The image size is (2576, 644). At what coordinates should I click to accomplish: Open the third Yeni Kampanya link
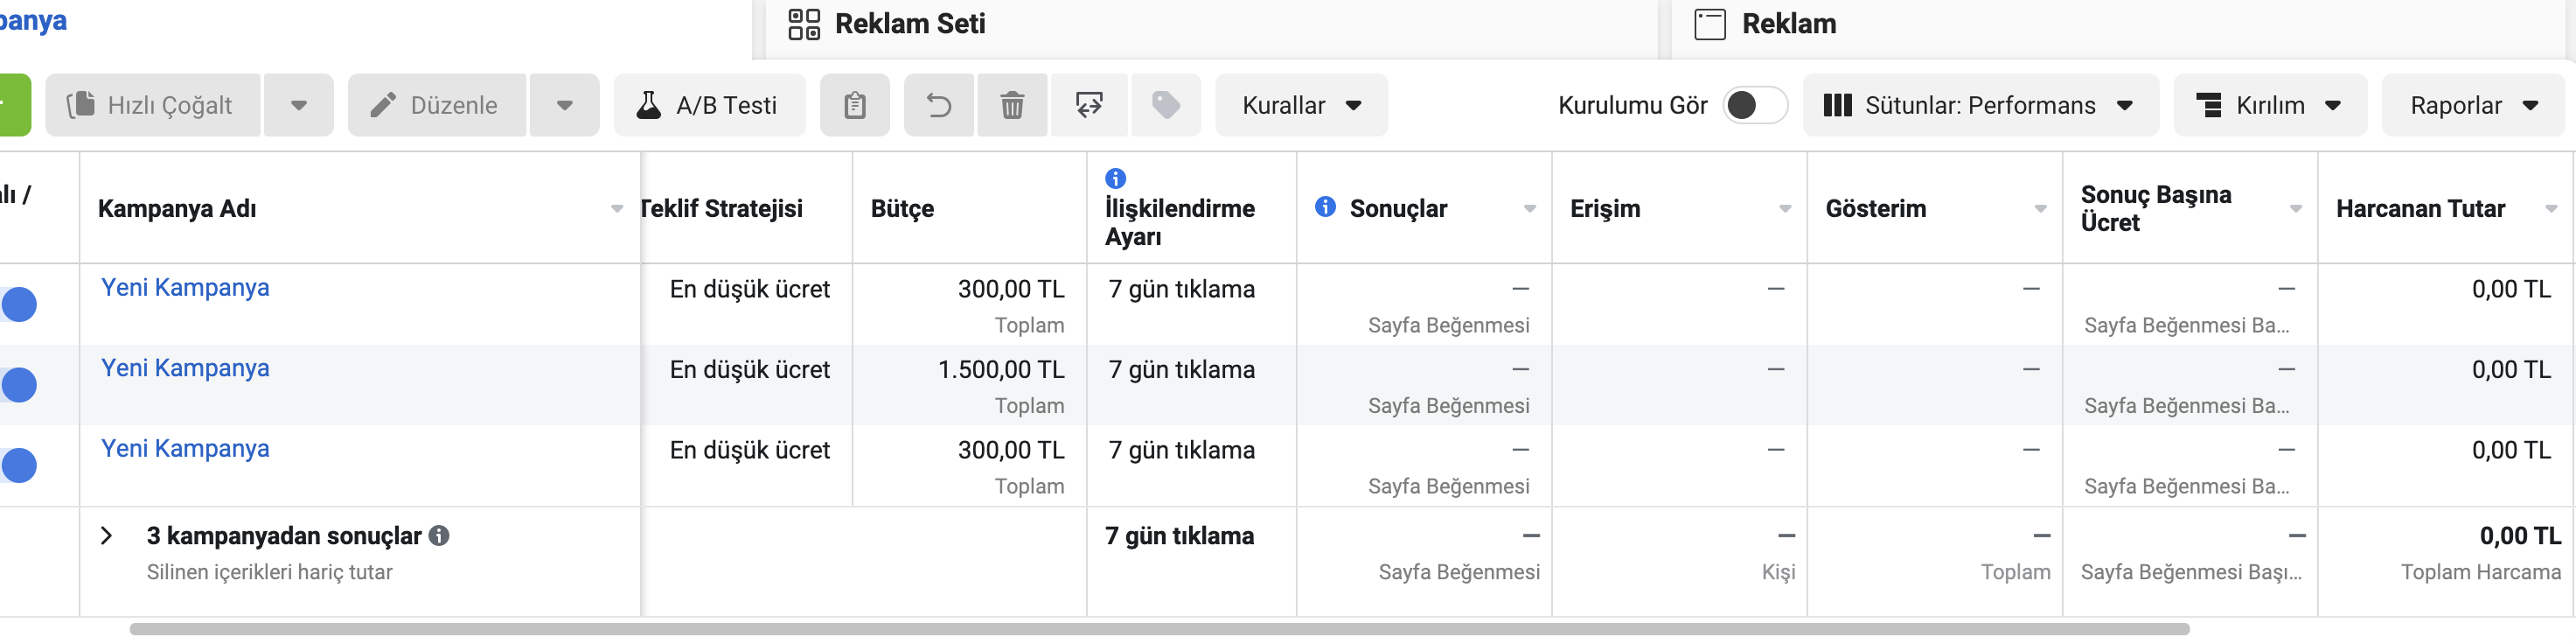pos(185,448)
